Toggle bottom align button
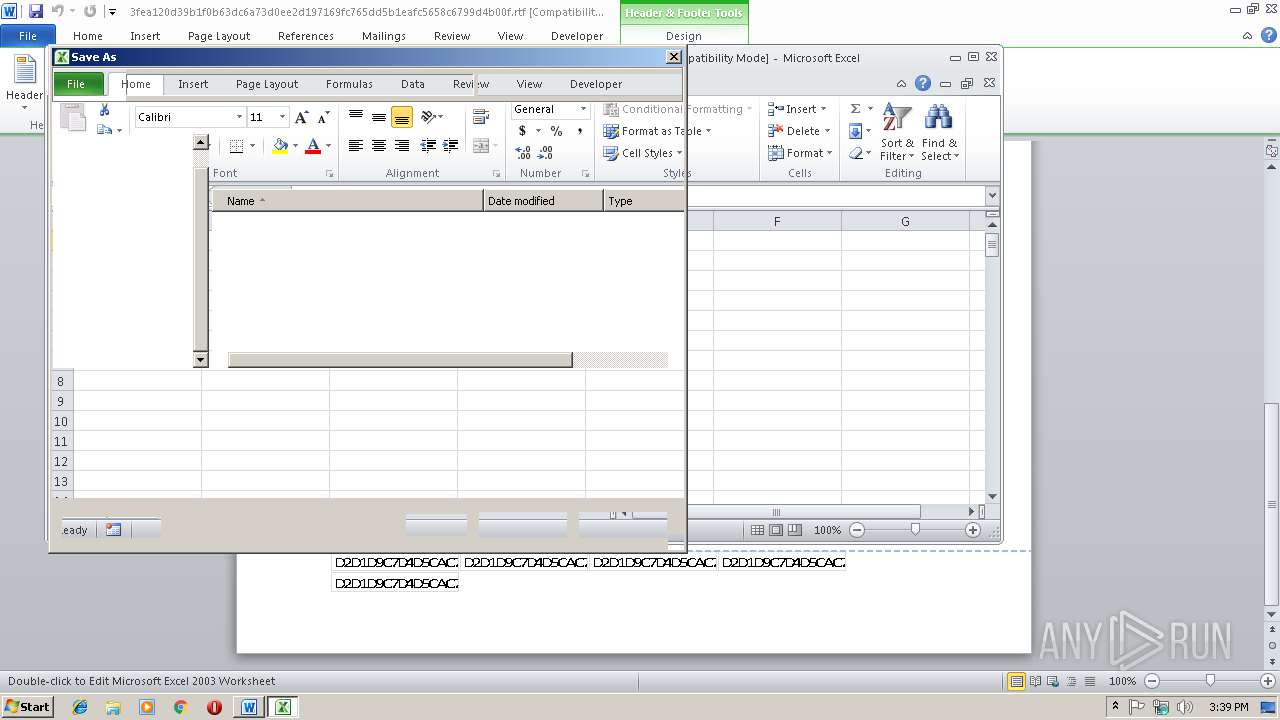 (402, 117)
